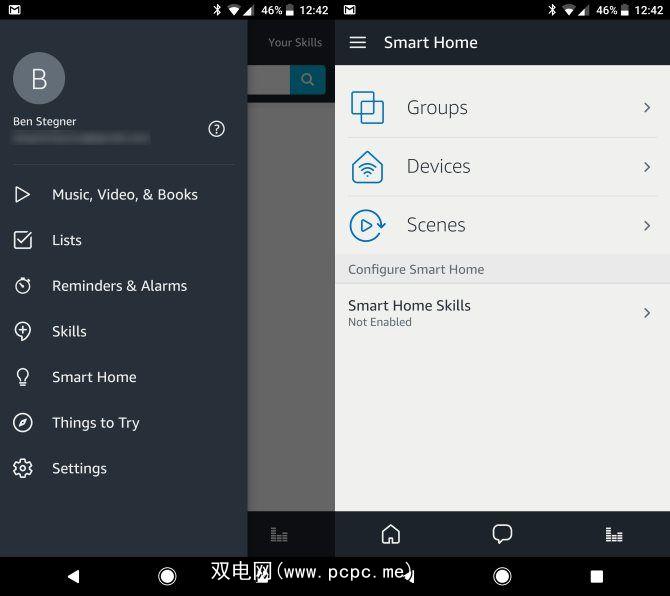
Task: Open the Skills menu item
Action: coord(123,332)
